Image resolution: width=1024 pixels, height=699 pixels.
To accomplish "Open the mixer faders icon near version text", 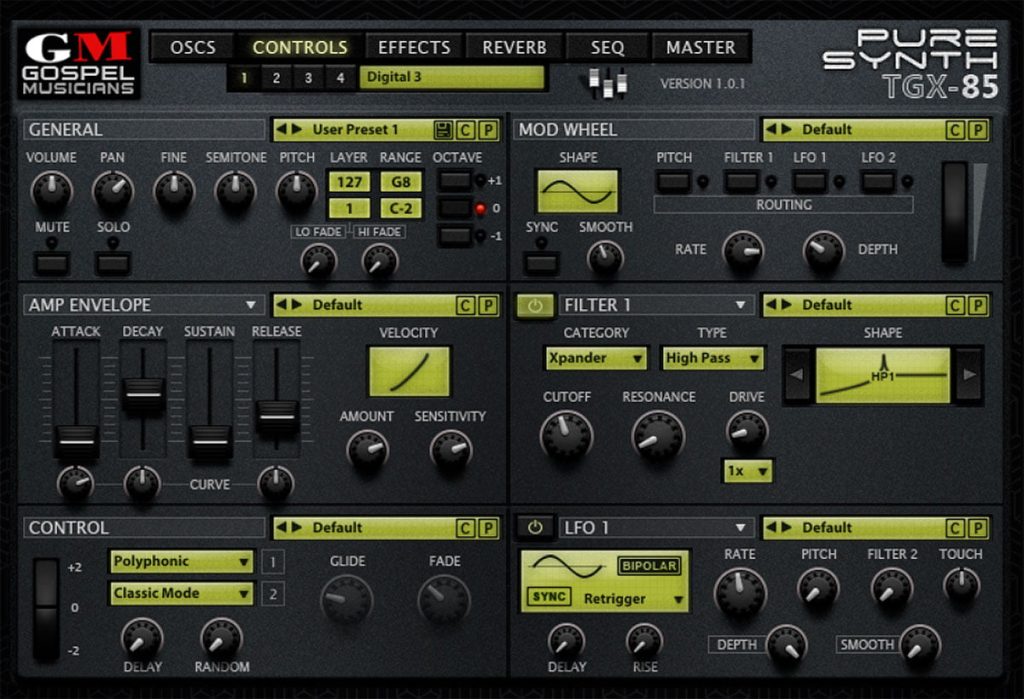I will pos(607,83).
